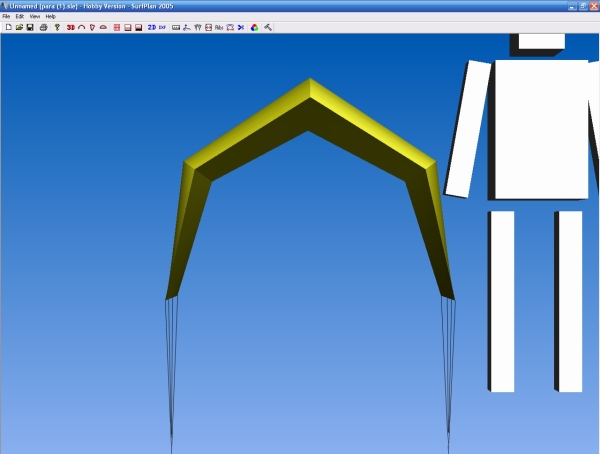Click the yellow kite canopy model
600x454 pixels.
pyautogui.click(x=310, y=112)
